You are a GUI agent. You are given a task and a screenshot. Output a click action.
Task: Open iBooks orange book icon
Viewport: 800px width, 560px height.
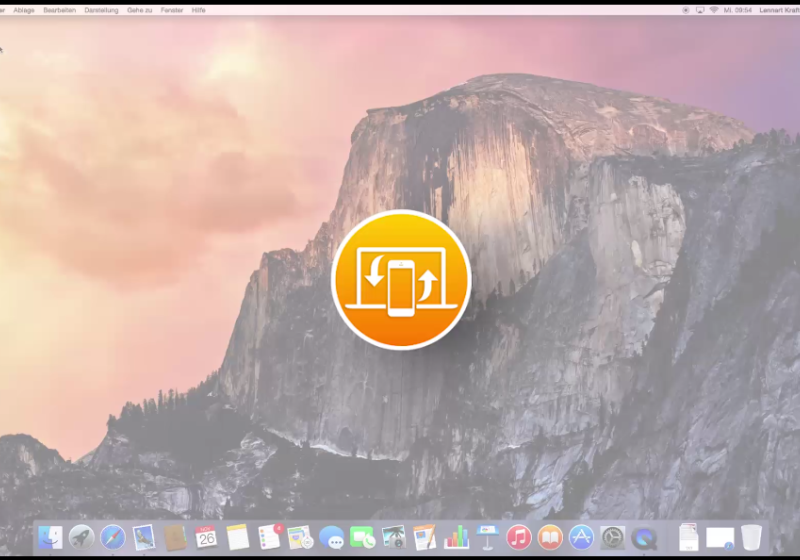[550, 538]
